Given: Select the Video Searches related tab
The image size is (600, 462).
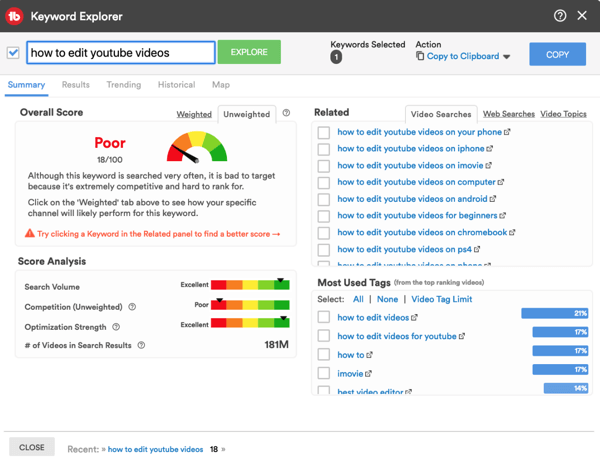Looking at the screenshot, I should (x=441, y=114).
